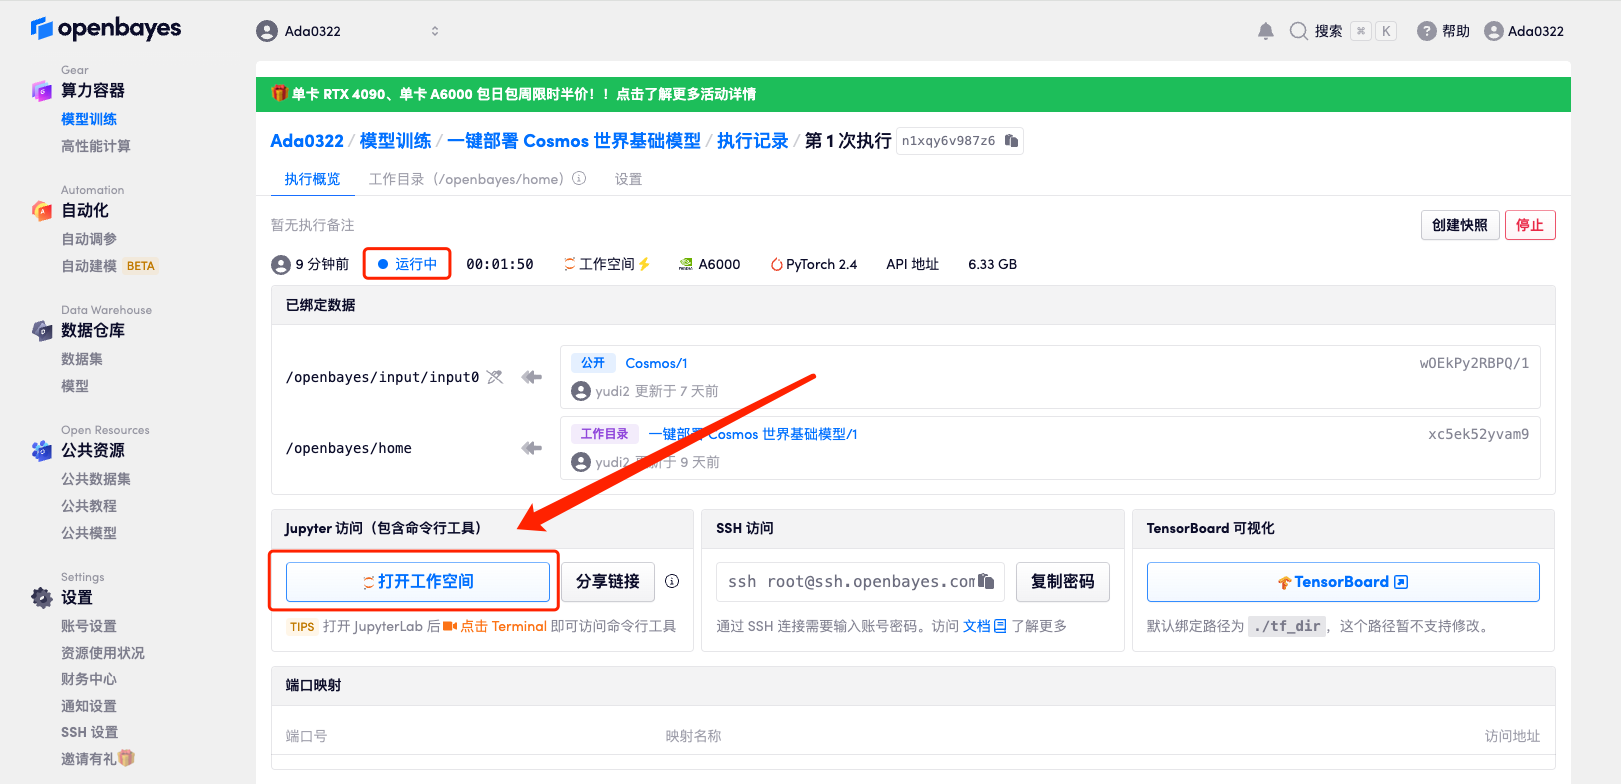This screenshot has width=1621, height=784.
Task: Open the 帮助 question mark icon
Action: click(1427, 31)
